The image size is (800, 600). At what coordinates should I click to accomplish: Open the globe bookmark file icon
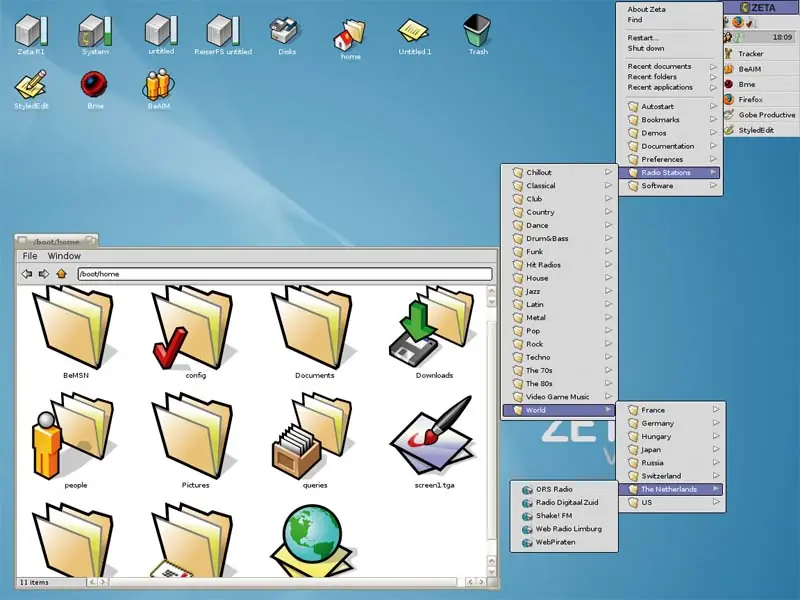(312, 541)
